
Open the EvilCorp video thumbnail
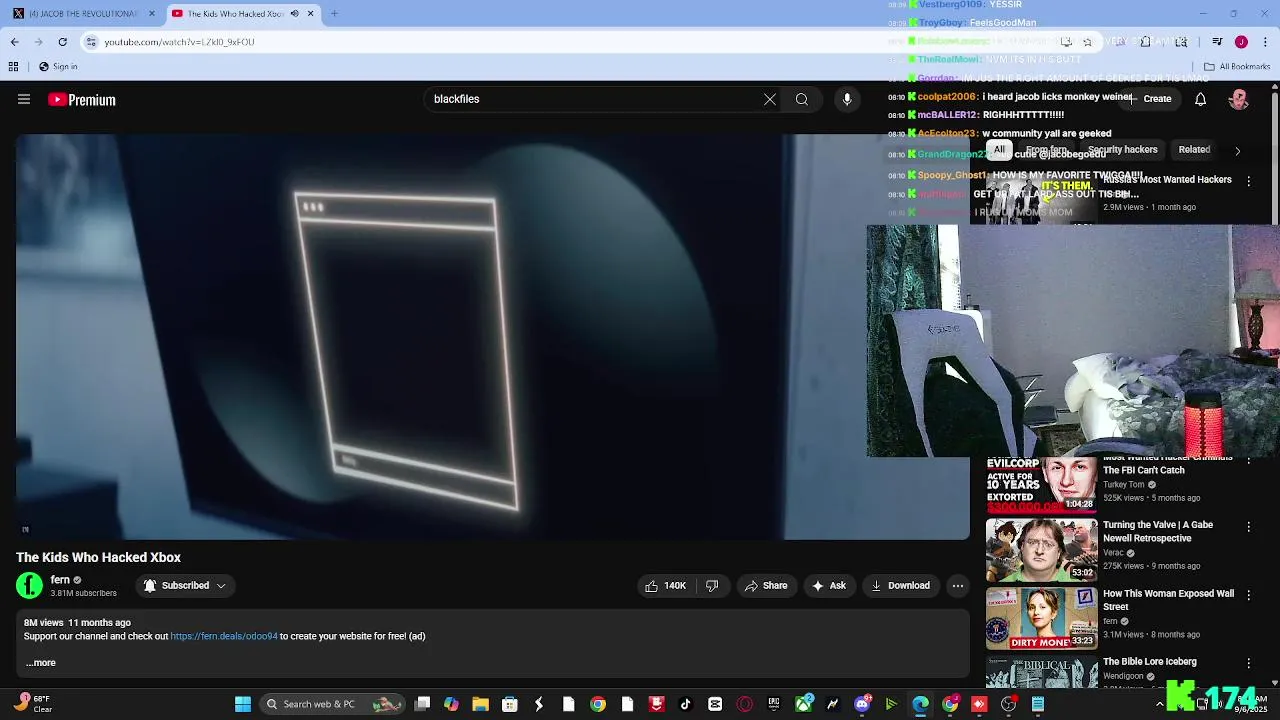tap(1041, 484)
